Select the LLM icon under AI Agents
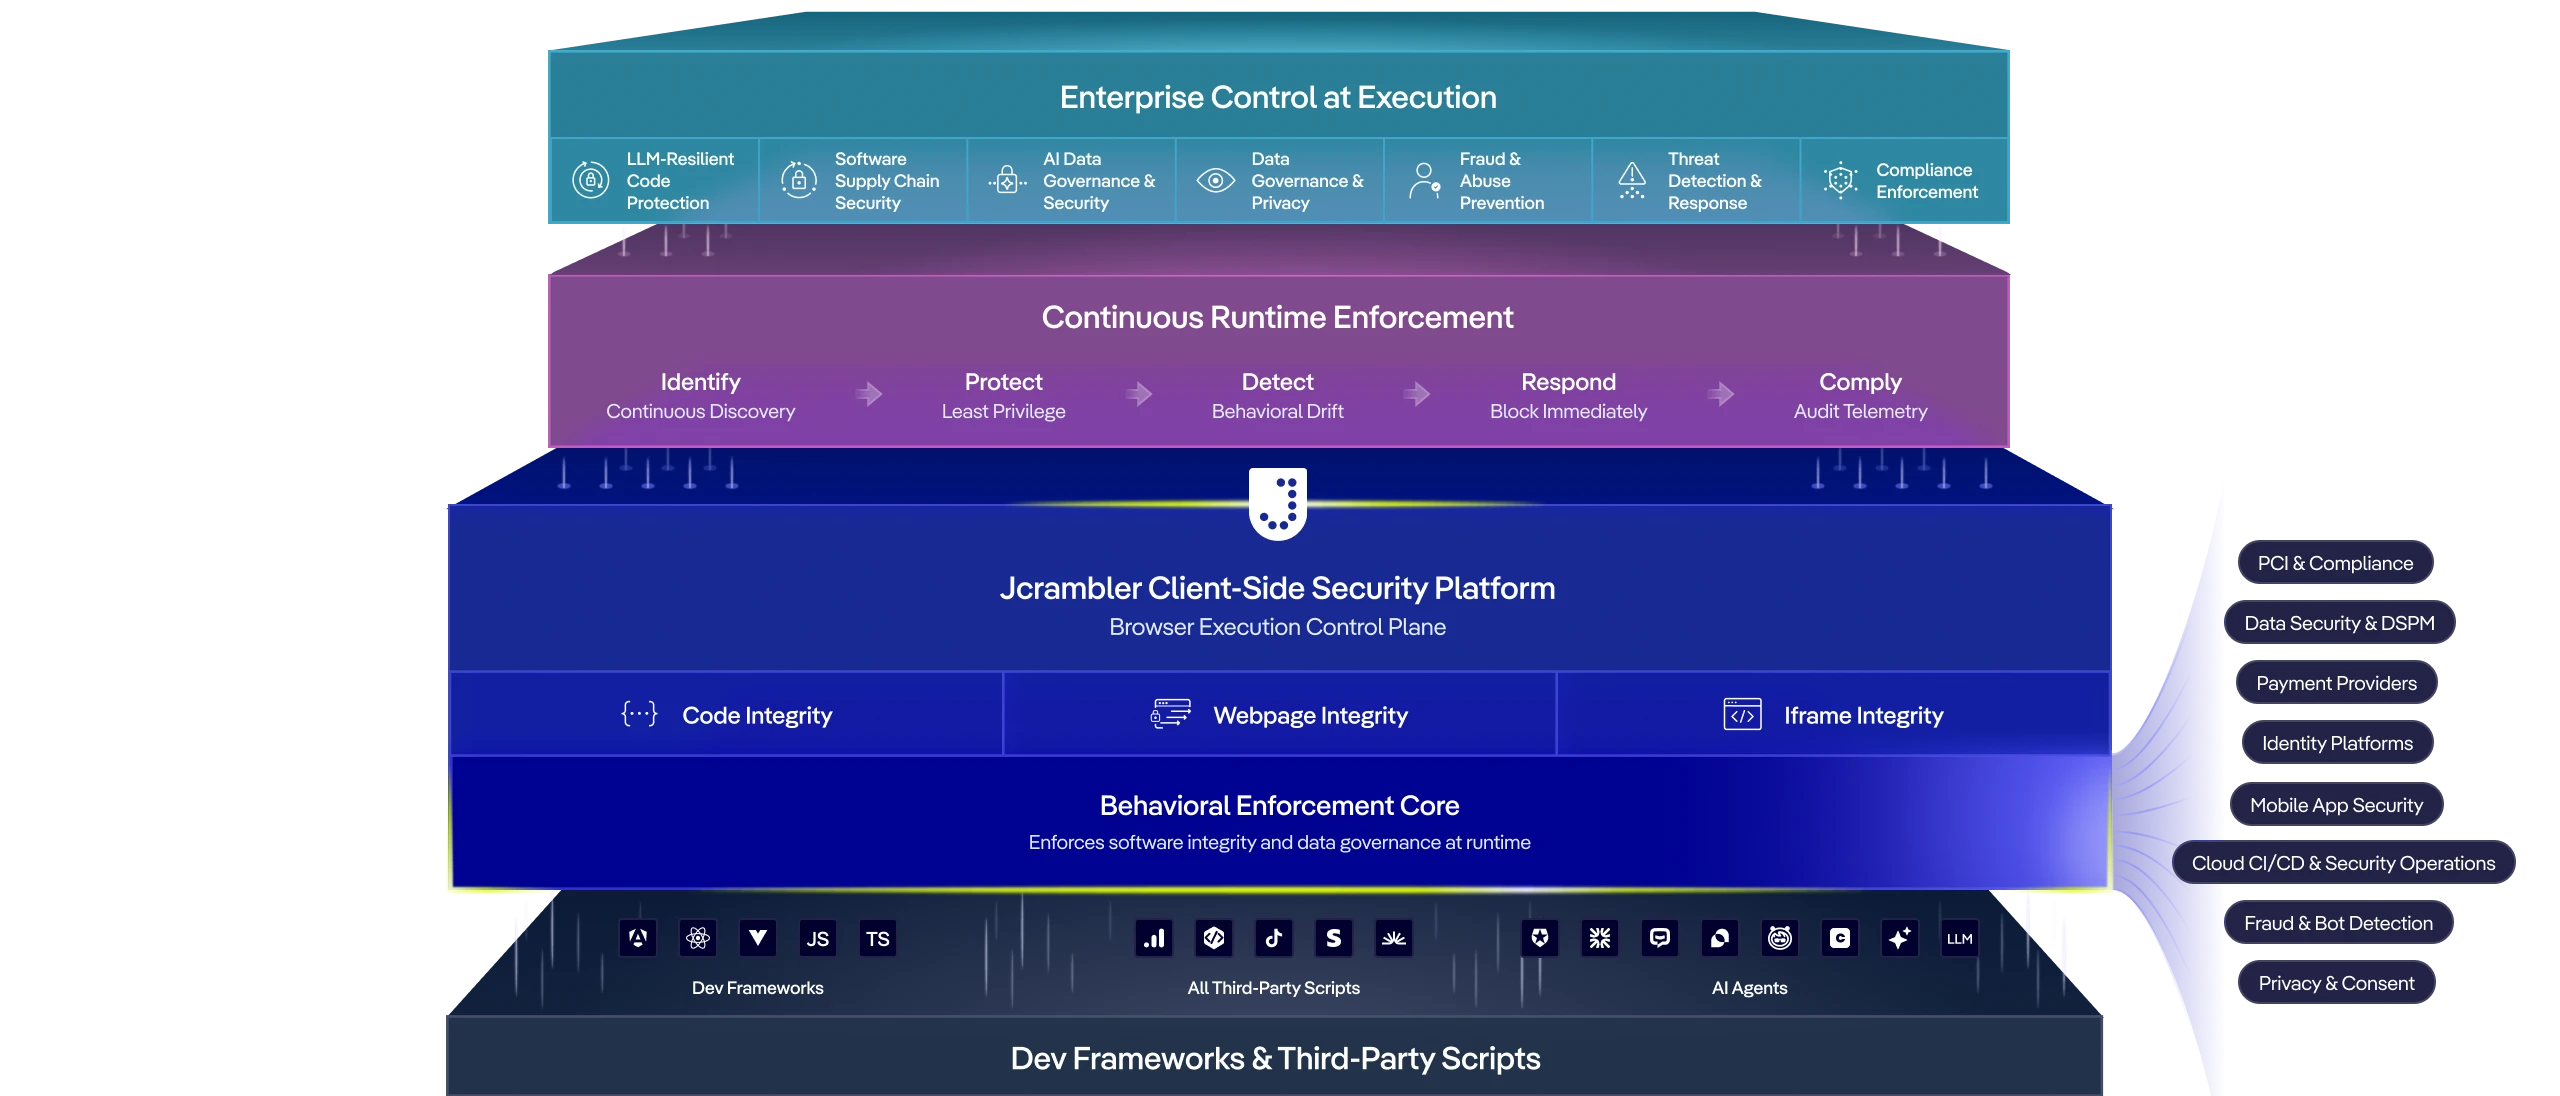 1960,938
